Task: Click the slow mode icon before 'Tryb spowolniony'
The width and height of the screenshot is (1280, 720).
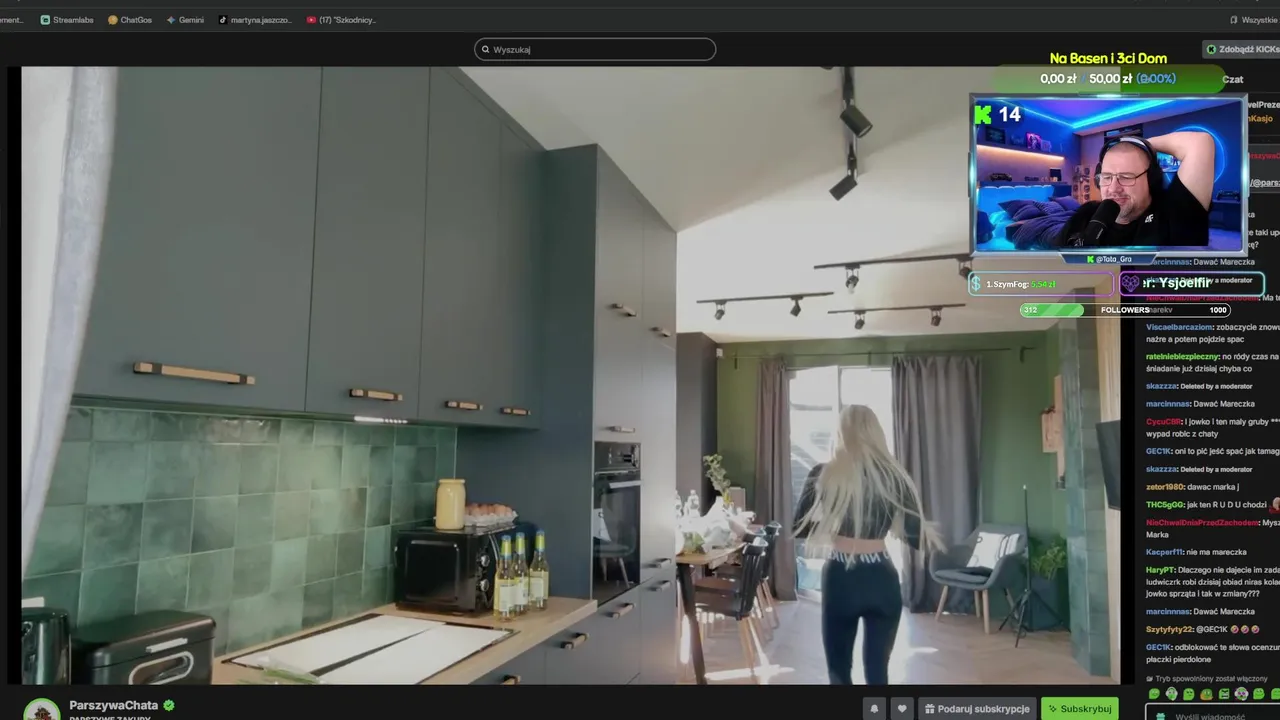Action: click(x=1150, y=678)
